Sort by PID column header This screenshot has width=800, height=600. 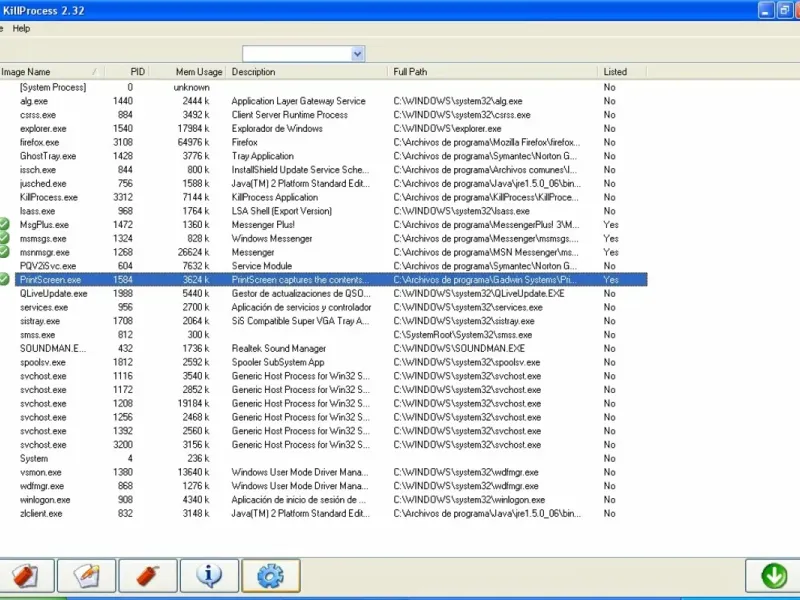[x=127, y=72]
